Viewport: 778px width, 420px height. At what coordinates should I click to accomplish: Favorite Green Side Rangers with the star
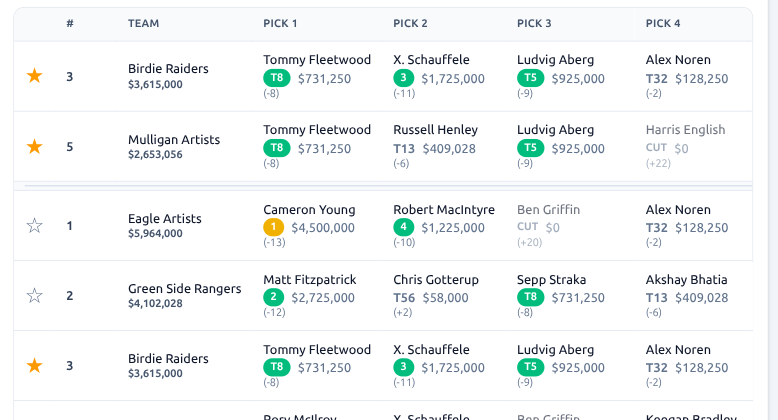pyautogui.click(x=34, y=295)
